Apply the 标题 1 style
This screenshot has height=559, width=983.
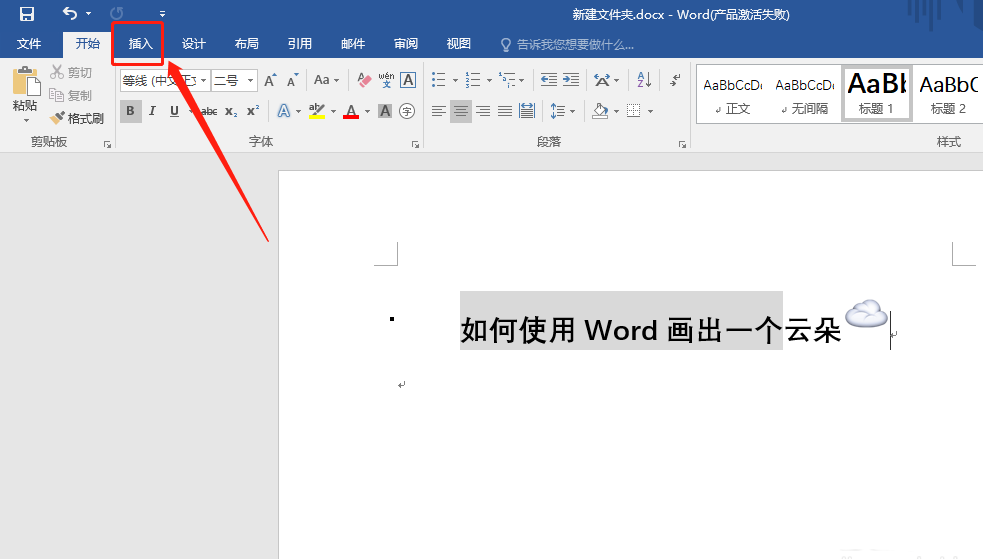876,93
